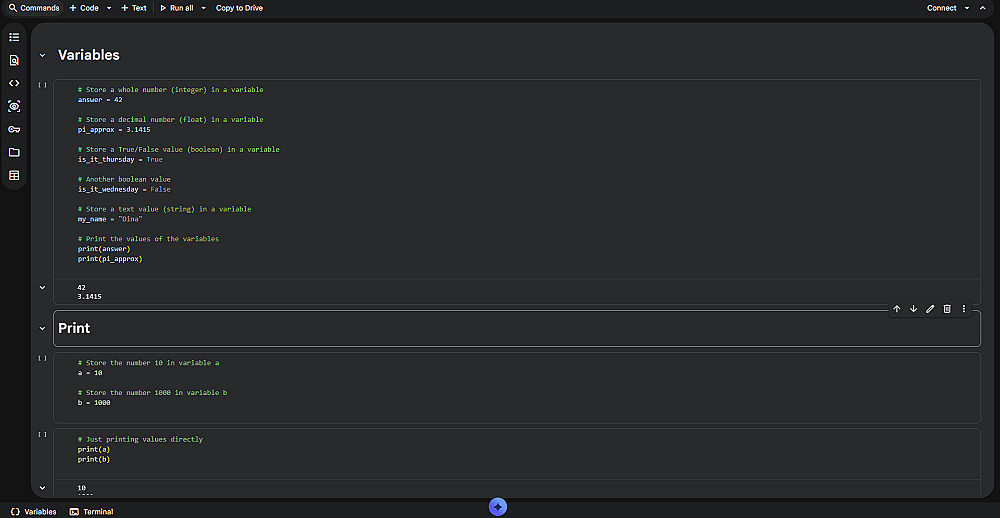This screenshot has width=1000, height=518.
Task: Click the Connect runtime button
Action: point(941,8)
